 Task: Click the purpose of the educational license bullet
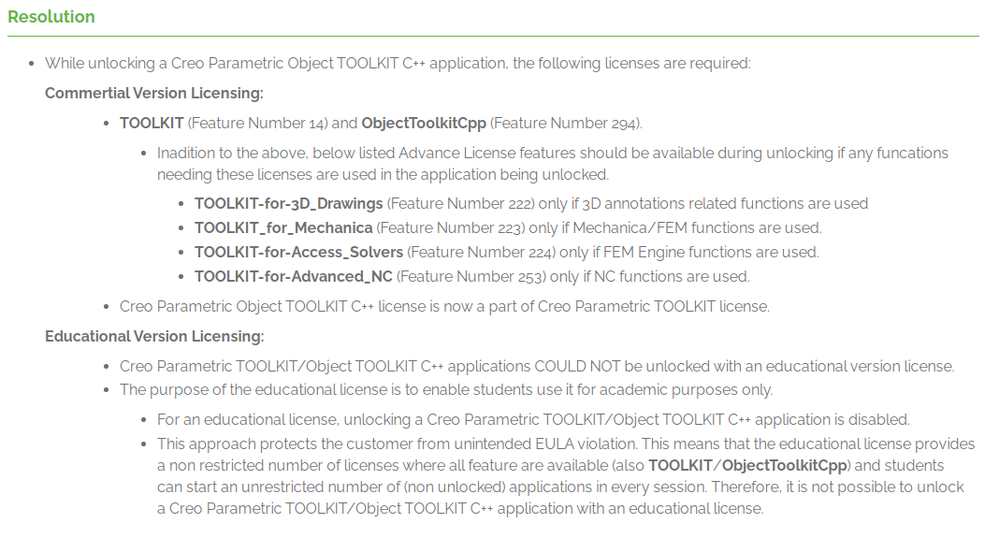point(446,390)
